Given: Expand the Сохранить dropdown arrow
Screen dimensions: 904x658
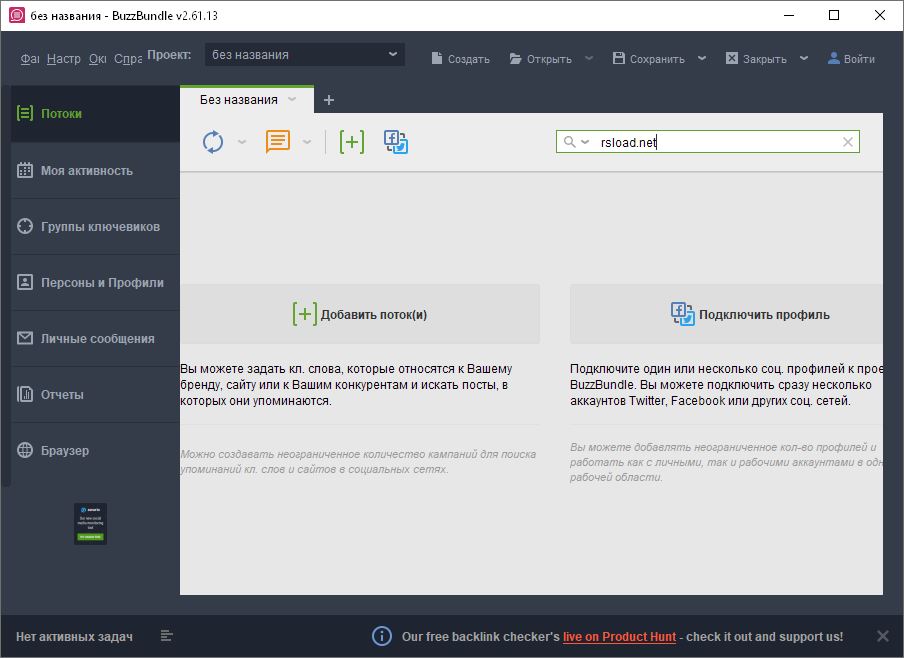Looking at the screenshot, I should 702,58.
